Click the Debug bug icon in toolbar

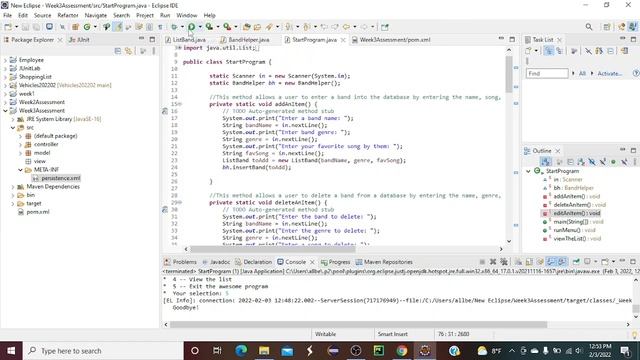coord(174,27)
